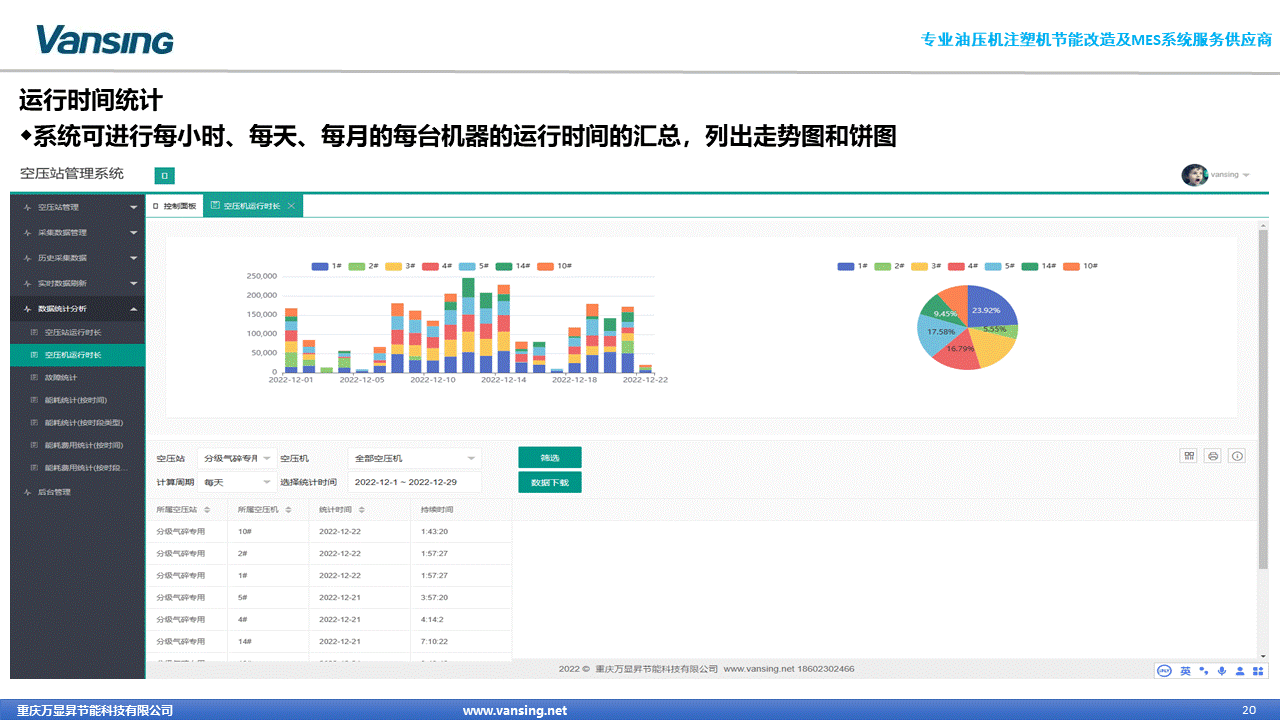This screenshot has height=720, width=1280.
Task: Click the vansing user avatar
Action: coord(1194,175)
